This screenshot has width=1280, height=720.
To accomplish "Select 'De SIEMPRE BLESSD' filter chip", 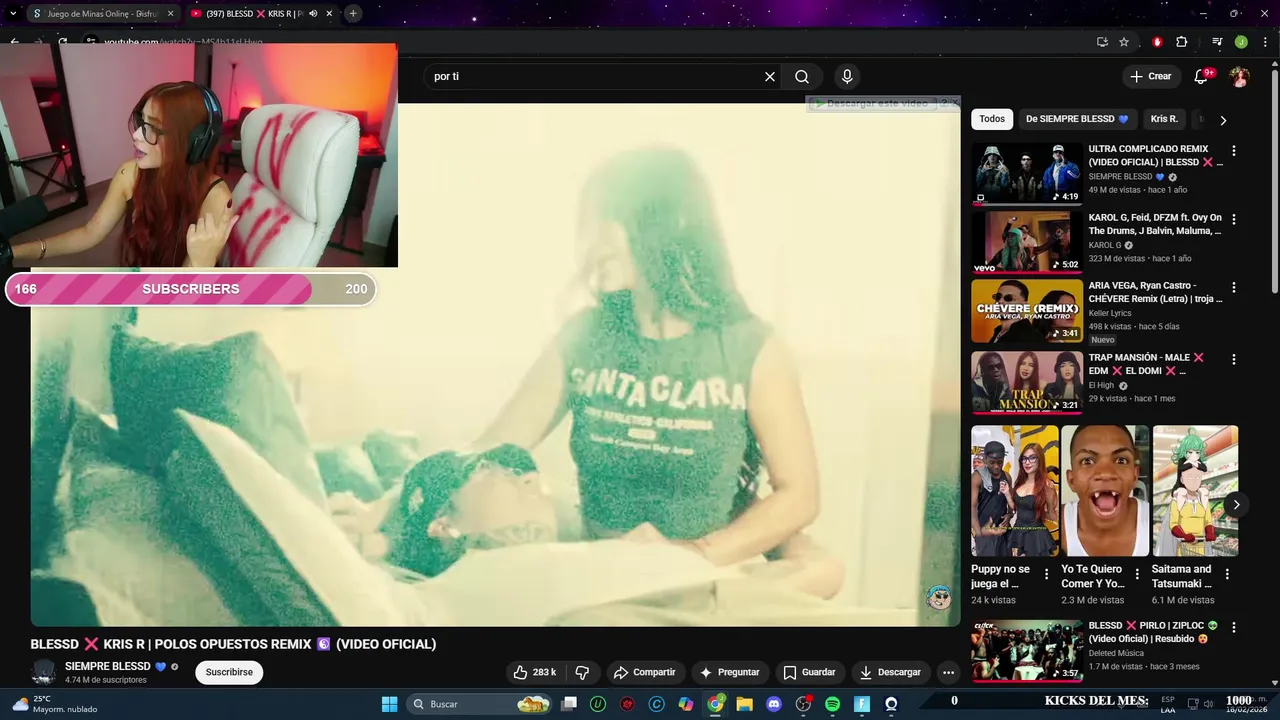I will [1077, 119].
